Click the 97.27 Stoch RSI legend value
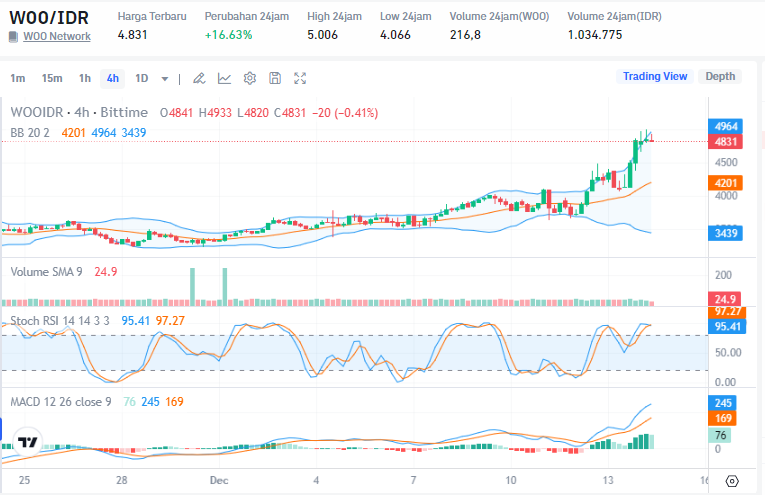This screenshot has width=765, height=495. pos(170,321)
